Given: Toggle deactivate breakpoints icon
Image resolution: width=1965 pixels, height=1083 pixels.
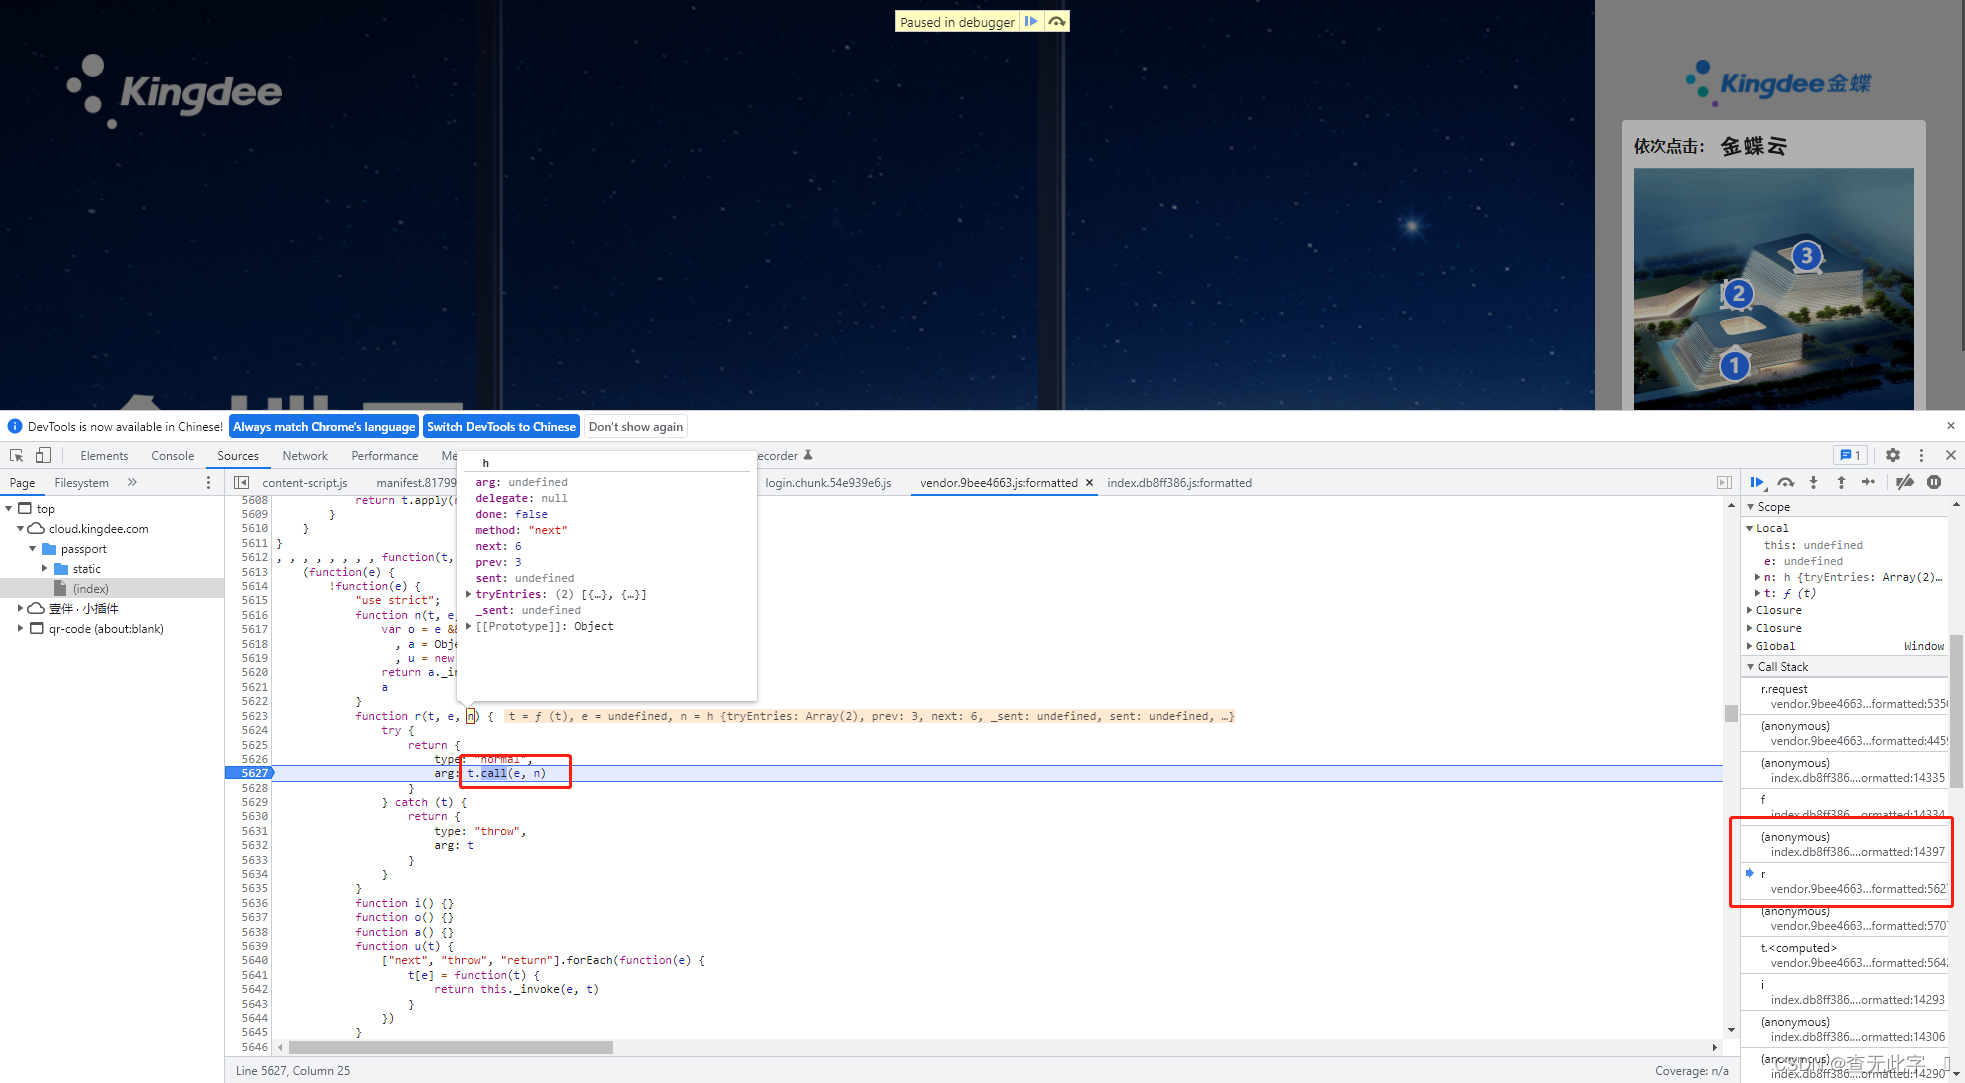Looking at the screenshot, I should tap(1905, 482).
